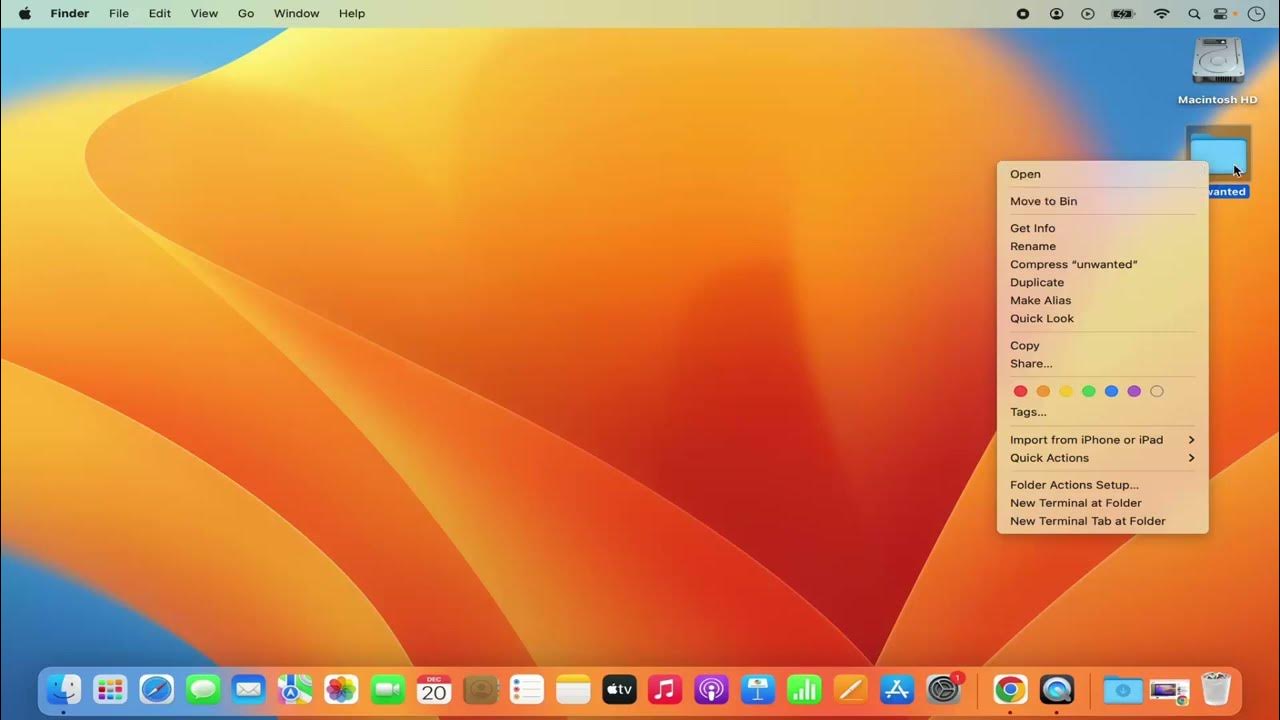The image size is (1280, 720).
Task: Apply the green tag color
Action: click(1088, 391)
